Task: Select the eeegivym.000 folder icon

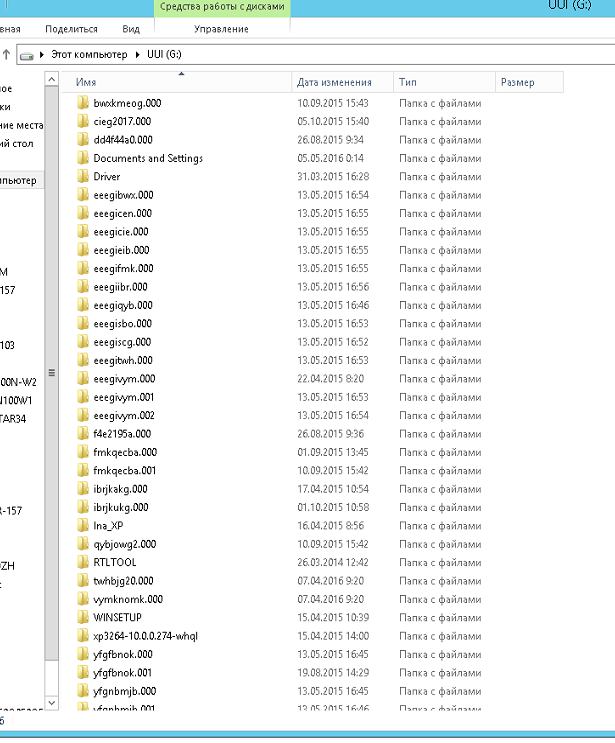Action: tap(83, 379)
